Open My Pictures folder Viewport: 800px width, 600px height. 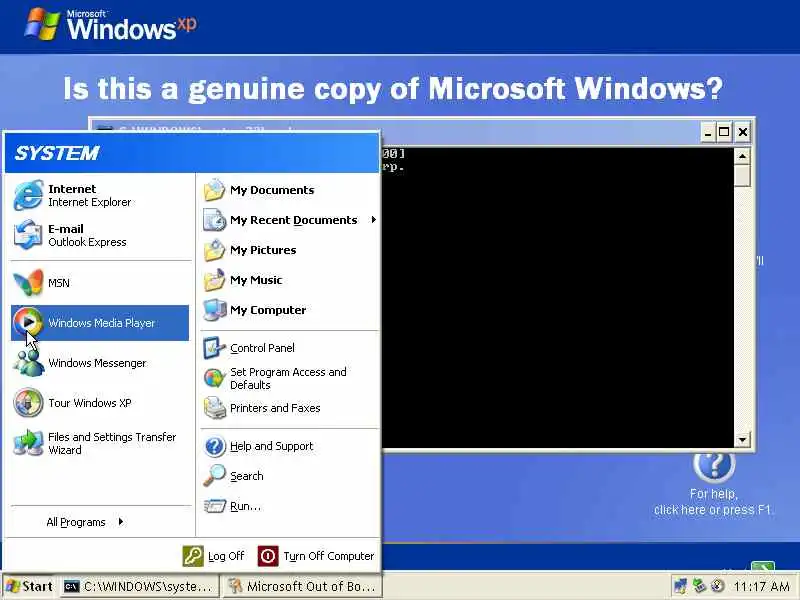click(289, 250)
